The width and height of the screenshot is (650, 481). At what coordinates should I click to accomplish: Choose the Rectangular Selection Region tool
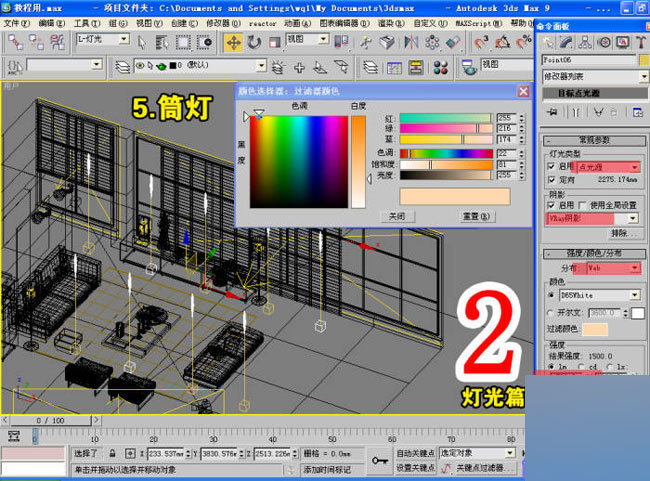tap(183, 42)
